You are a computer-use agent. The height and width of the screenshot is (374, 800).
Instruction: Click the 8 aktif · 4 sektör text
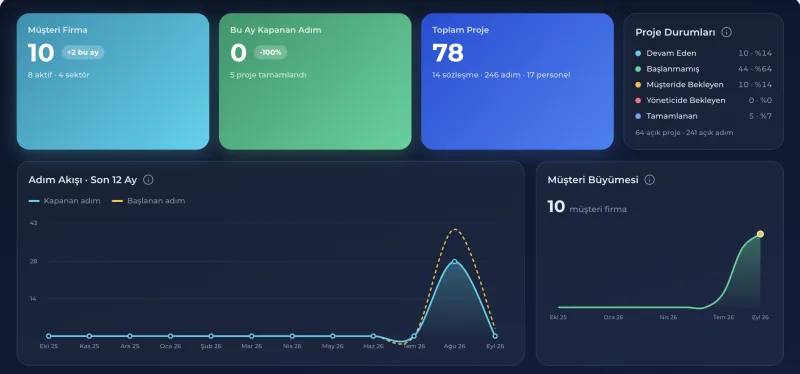click(59, 75)
